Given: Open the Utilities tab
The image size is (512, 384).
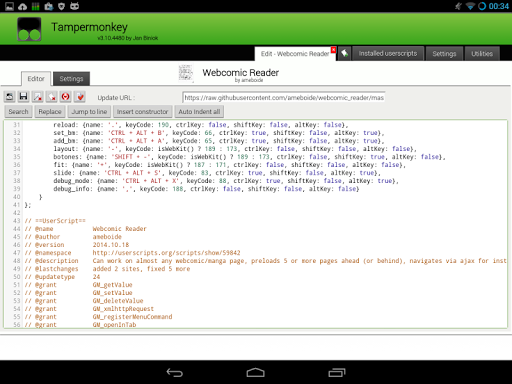Looking at the screenshot, I should 482,54.
